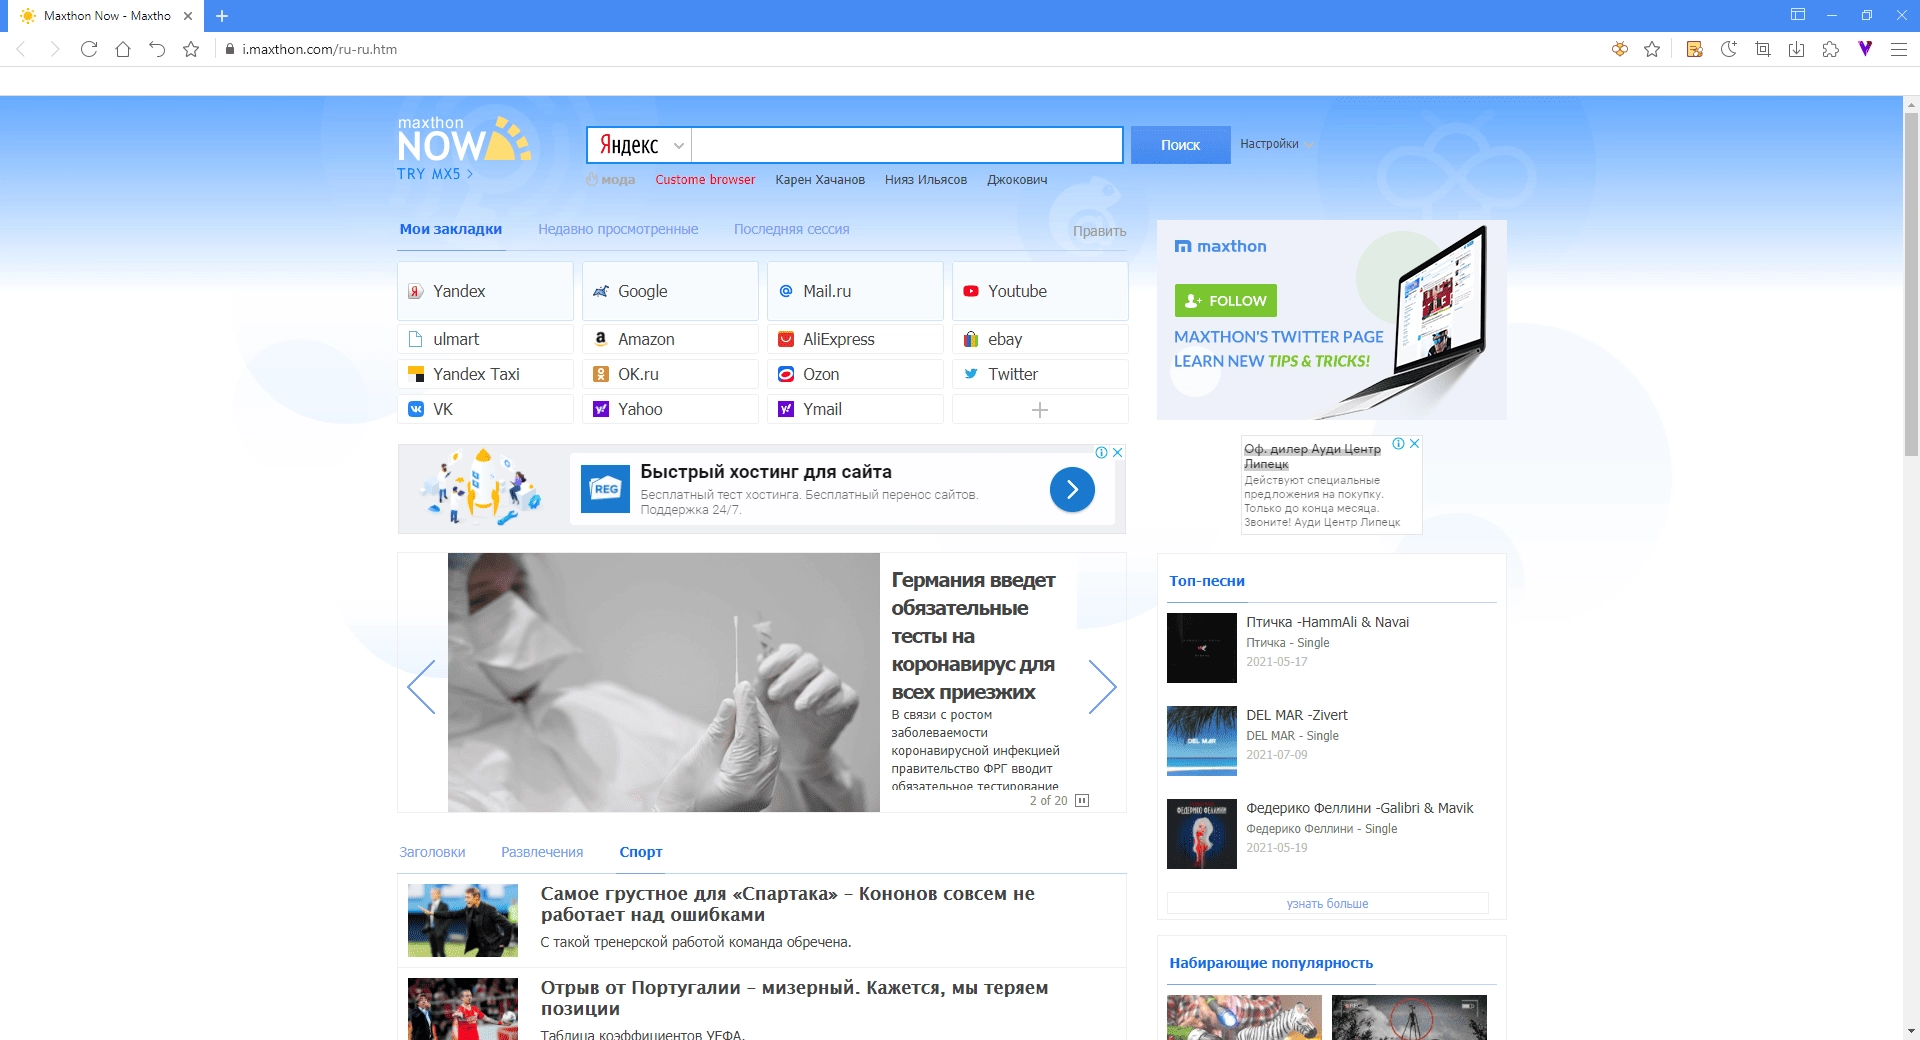Click the address bar URL
Screen dimensions: 1920x1040
319,49
